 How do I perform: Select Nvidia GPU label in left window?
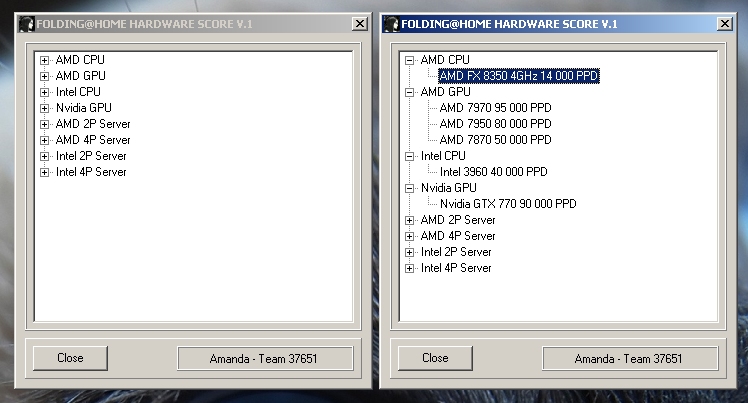point(83,108)
